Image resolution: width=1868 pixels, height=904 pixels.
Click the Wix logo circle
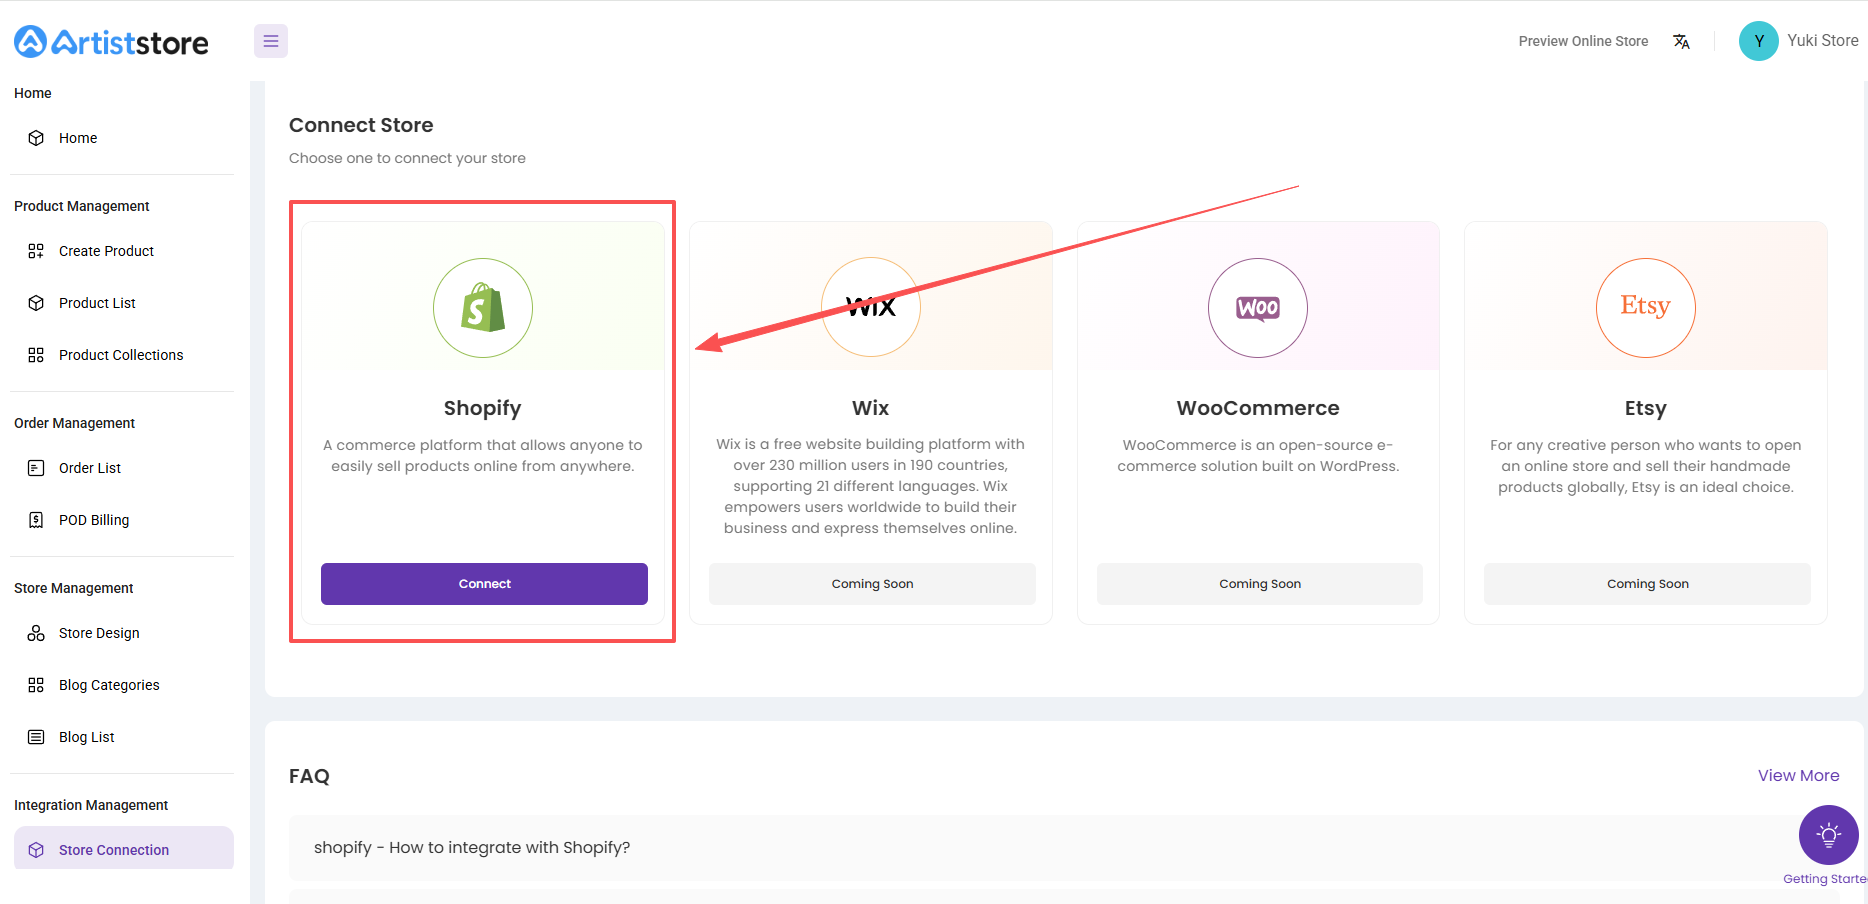[871, 307]
